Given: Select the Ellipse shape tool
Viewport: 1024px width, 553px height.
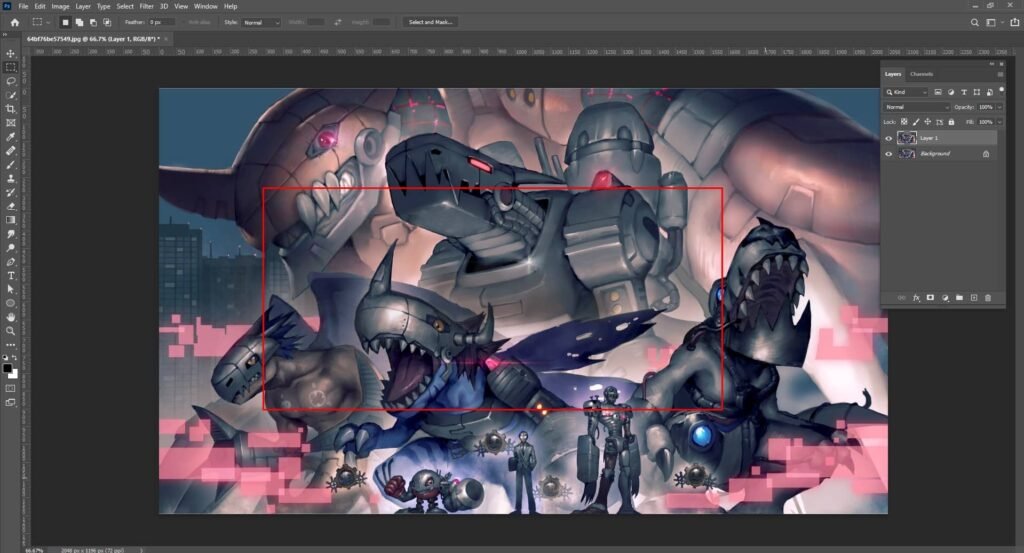Looking at the screenshot, I should [x=10, y=304].
